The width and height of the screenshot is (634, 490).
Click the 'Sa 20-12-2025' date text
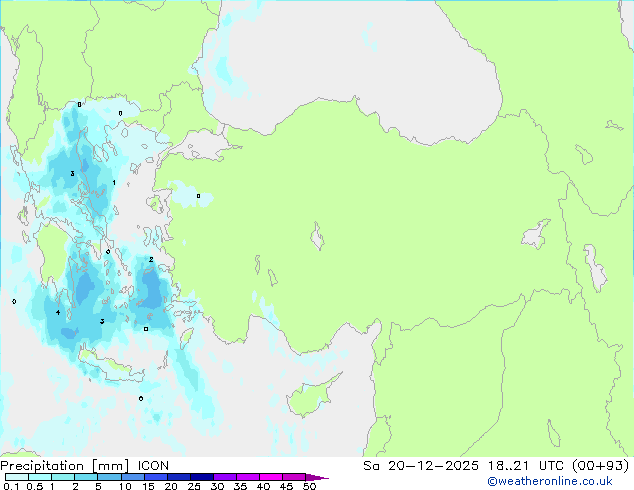point(421,466)
